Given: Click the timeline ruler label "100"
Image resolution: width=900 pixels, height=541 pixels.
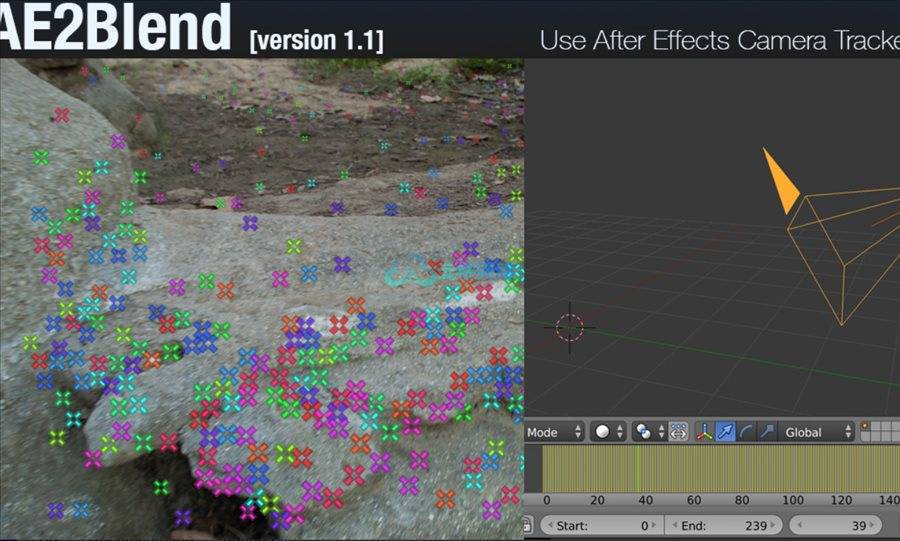Looking at the screenshot, I should point(793,500).
